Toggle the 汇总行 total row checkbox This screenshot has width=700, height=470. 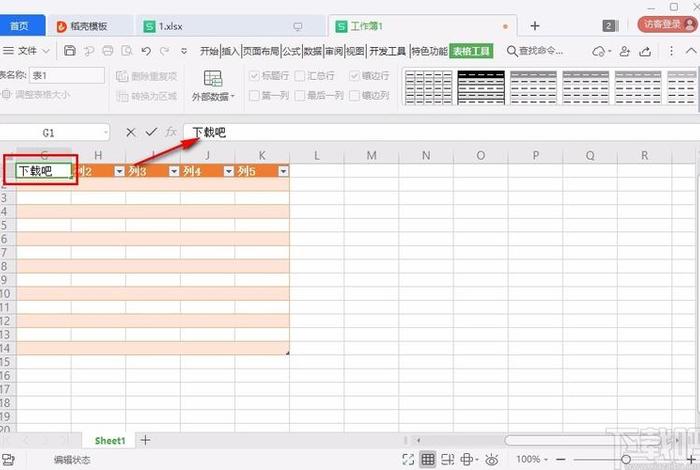[x=300, y=76]
